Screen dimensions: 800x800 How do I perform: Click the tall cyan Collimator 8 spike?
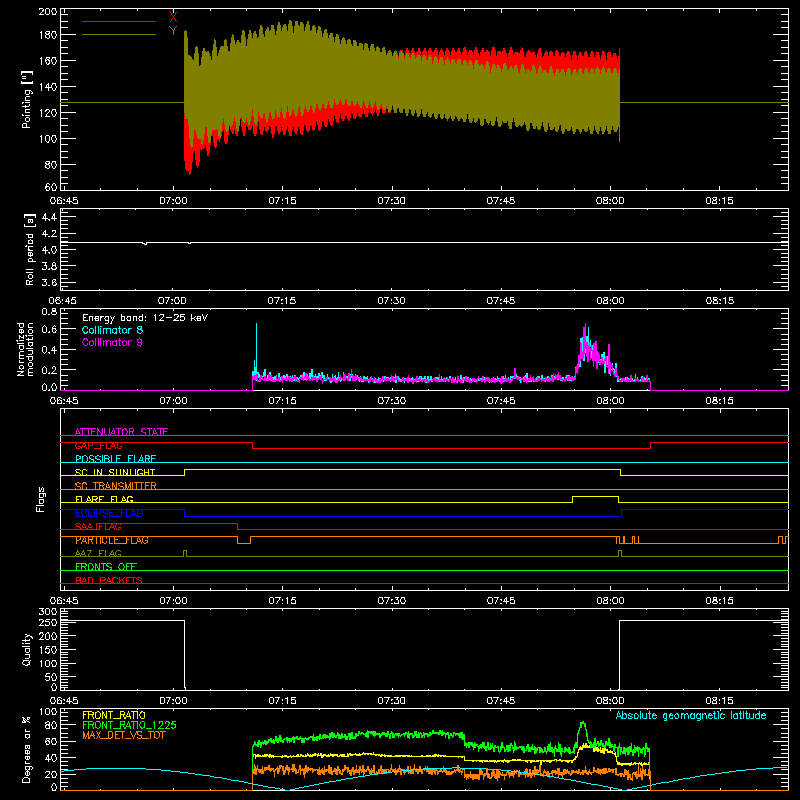pyautogui.click(x=256, y=347)
